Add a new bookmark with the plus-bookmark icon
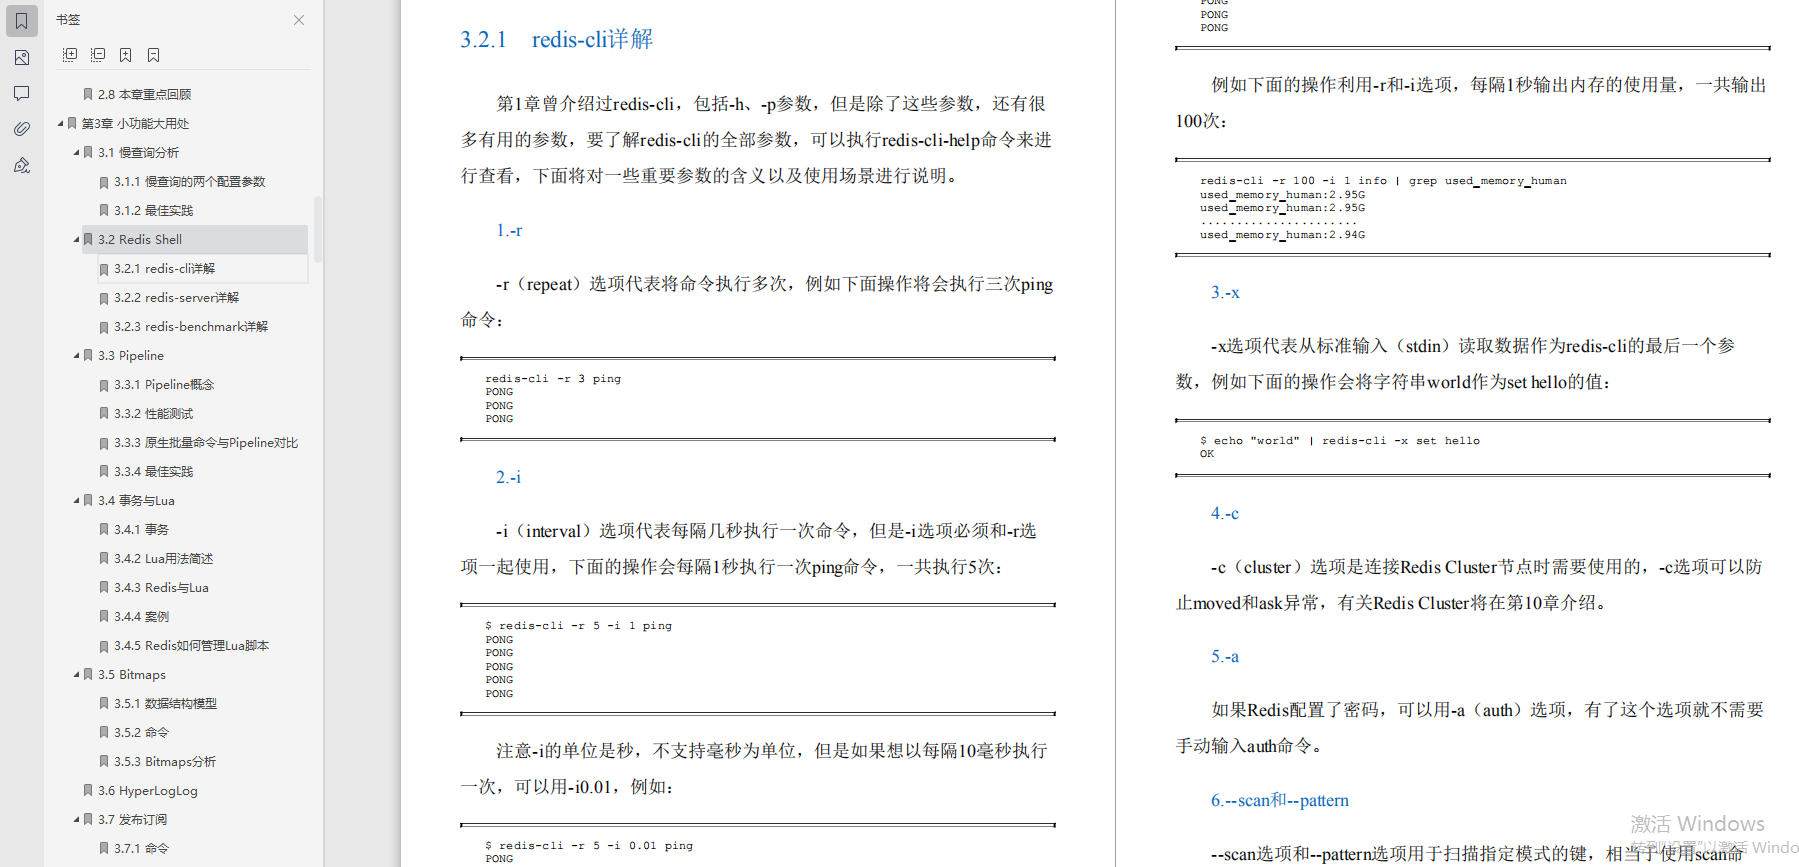The width and height of the screenshot is (1799, 867). pos(126,55)
